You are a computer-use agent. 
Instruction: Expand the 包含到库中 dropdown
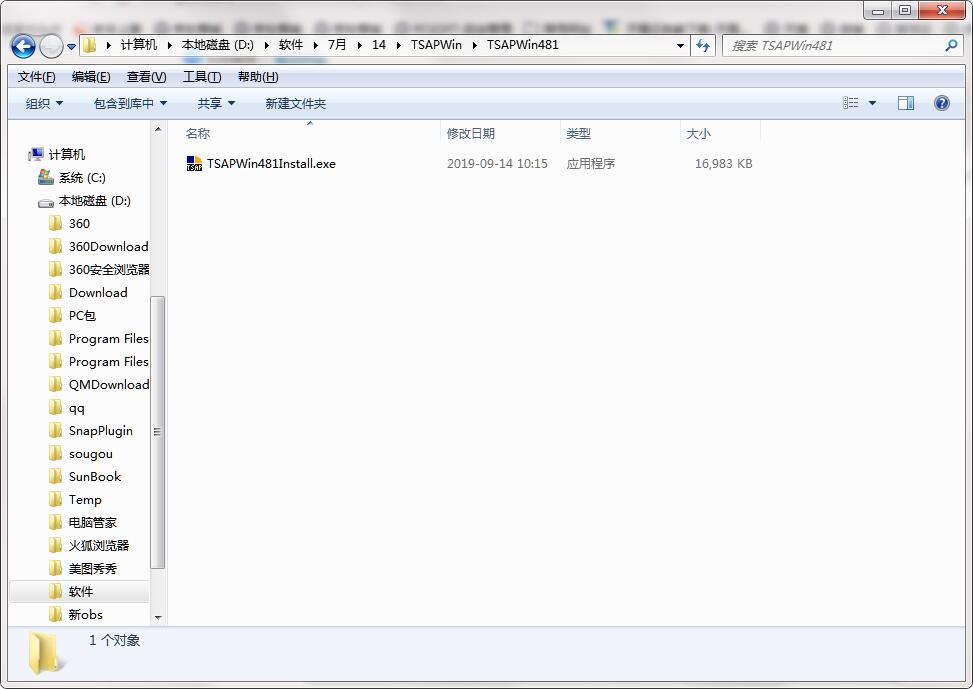(x=130, y=103)
